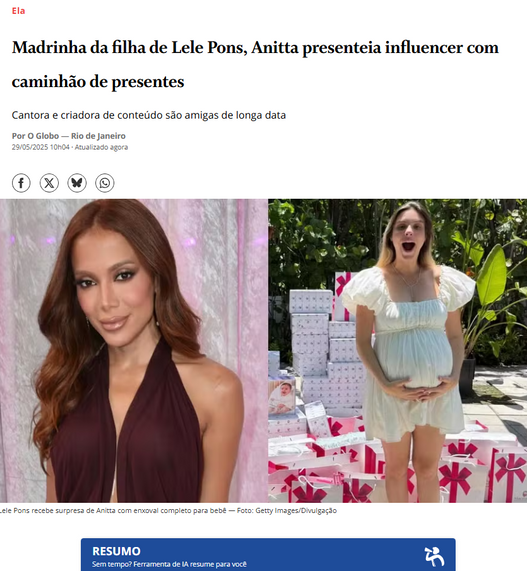
Task: Click the running figure icon in Resumo banner
Action: [x=434, y=556]
